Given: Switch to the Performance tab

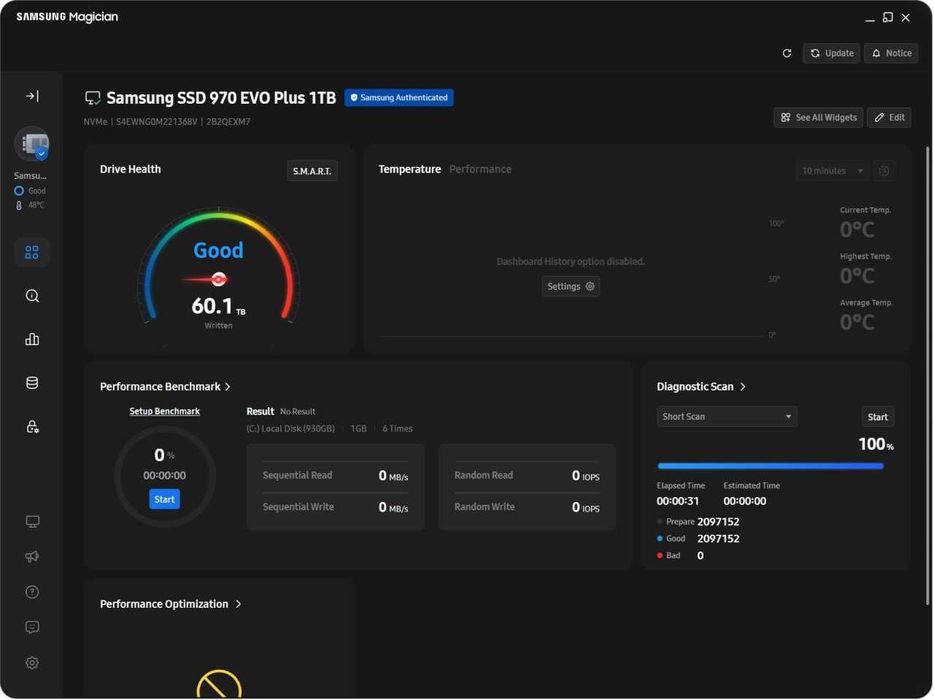Looking at the screenshot, I should click(x=480, y=169).
